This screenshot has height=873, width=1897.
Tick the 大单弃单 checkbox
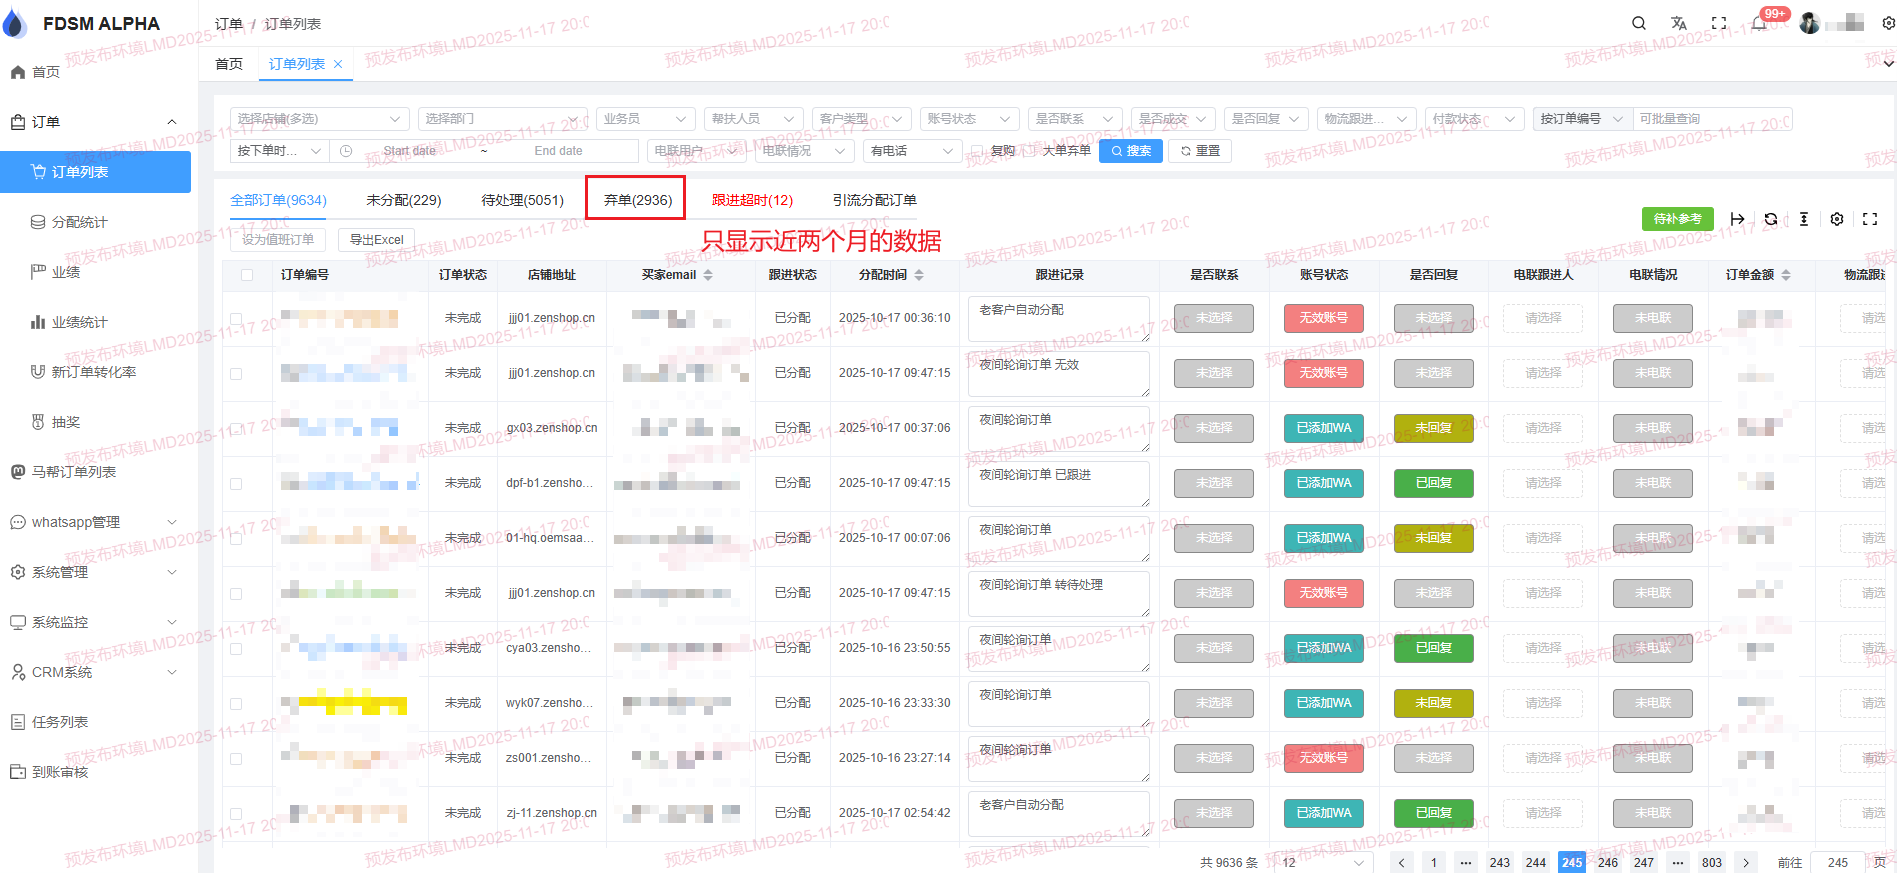(1030, 151)
